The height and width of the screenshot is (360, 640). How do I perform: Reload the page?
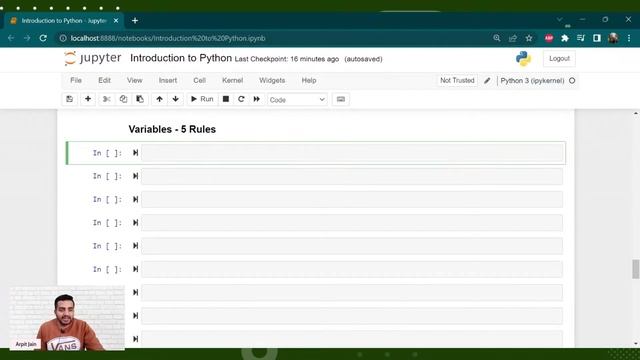pos(43,38)
